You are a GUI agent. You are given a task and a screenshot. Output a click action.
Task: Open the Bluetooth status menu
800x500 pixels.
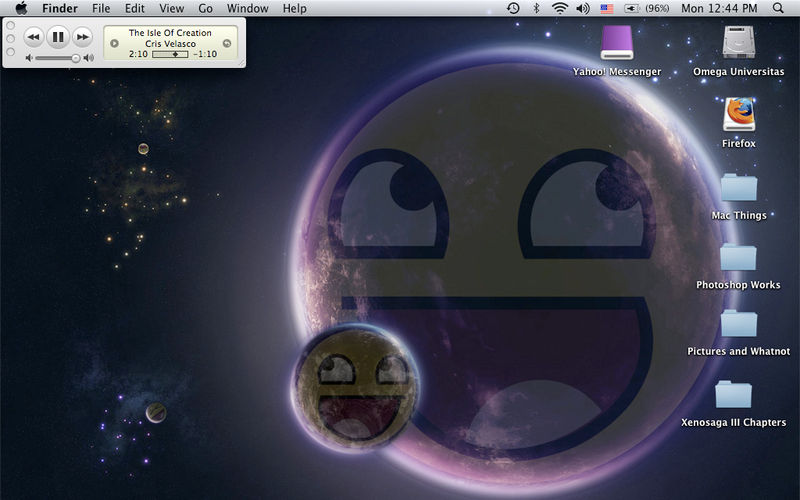(x=536, y=8)
